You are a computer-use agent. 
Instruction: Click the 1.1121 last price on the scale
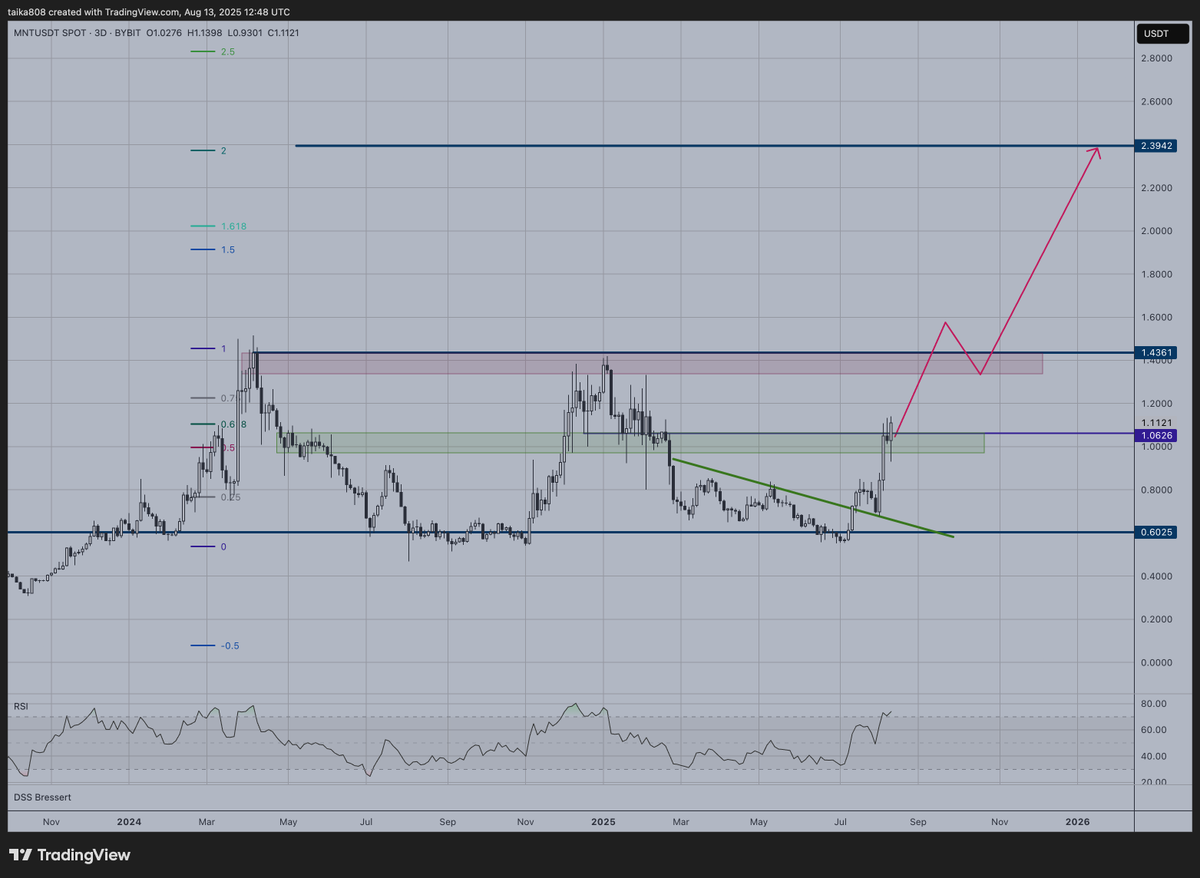(1156, 422)
